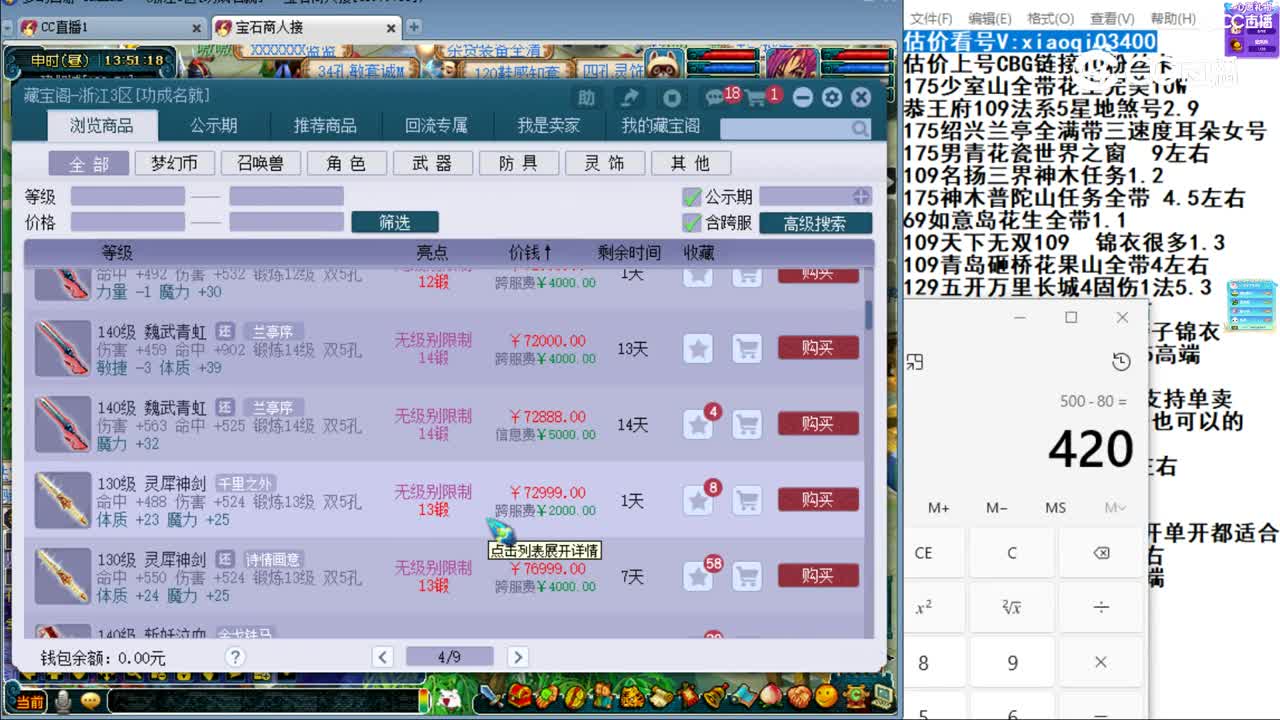
Task: Favorite the ¥72888.00 魏武青虹 listing
Action: [698, 424]
